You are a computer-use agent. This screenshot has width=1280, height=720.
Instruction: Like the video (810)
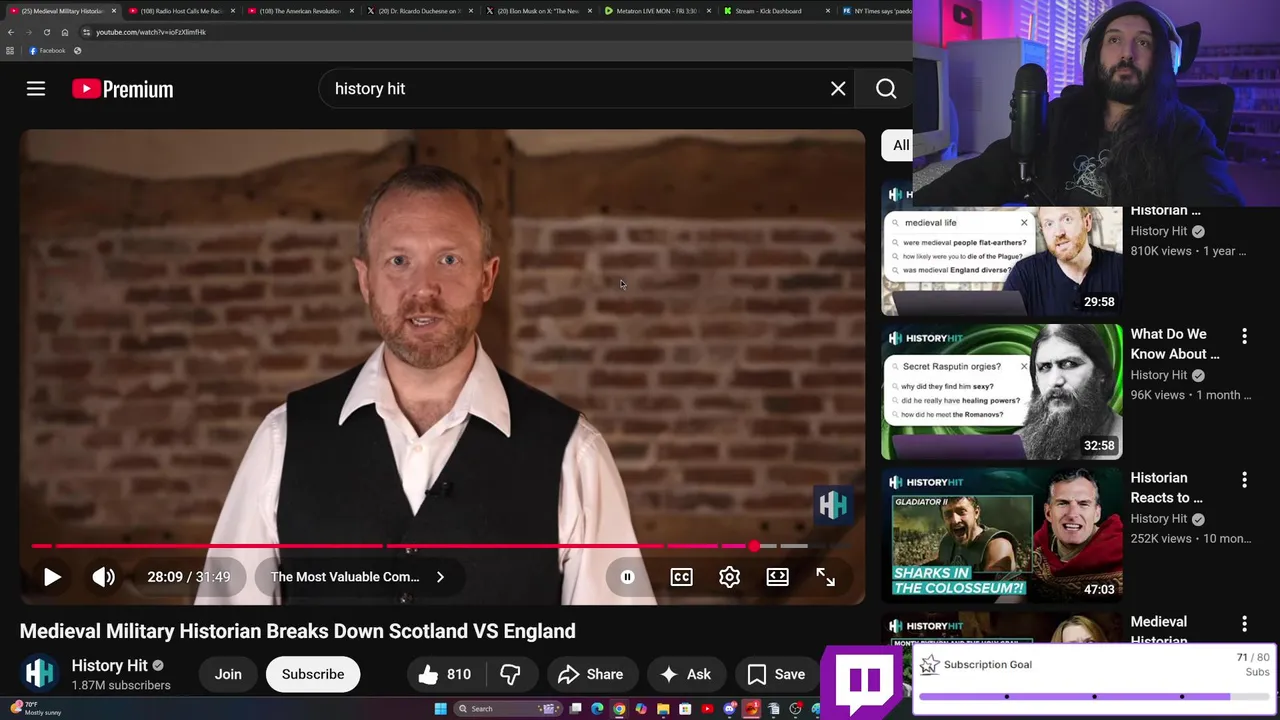pos(445,674)
